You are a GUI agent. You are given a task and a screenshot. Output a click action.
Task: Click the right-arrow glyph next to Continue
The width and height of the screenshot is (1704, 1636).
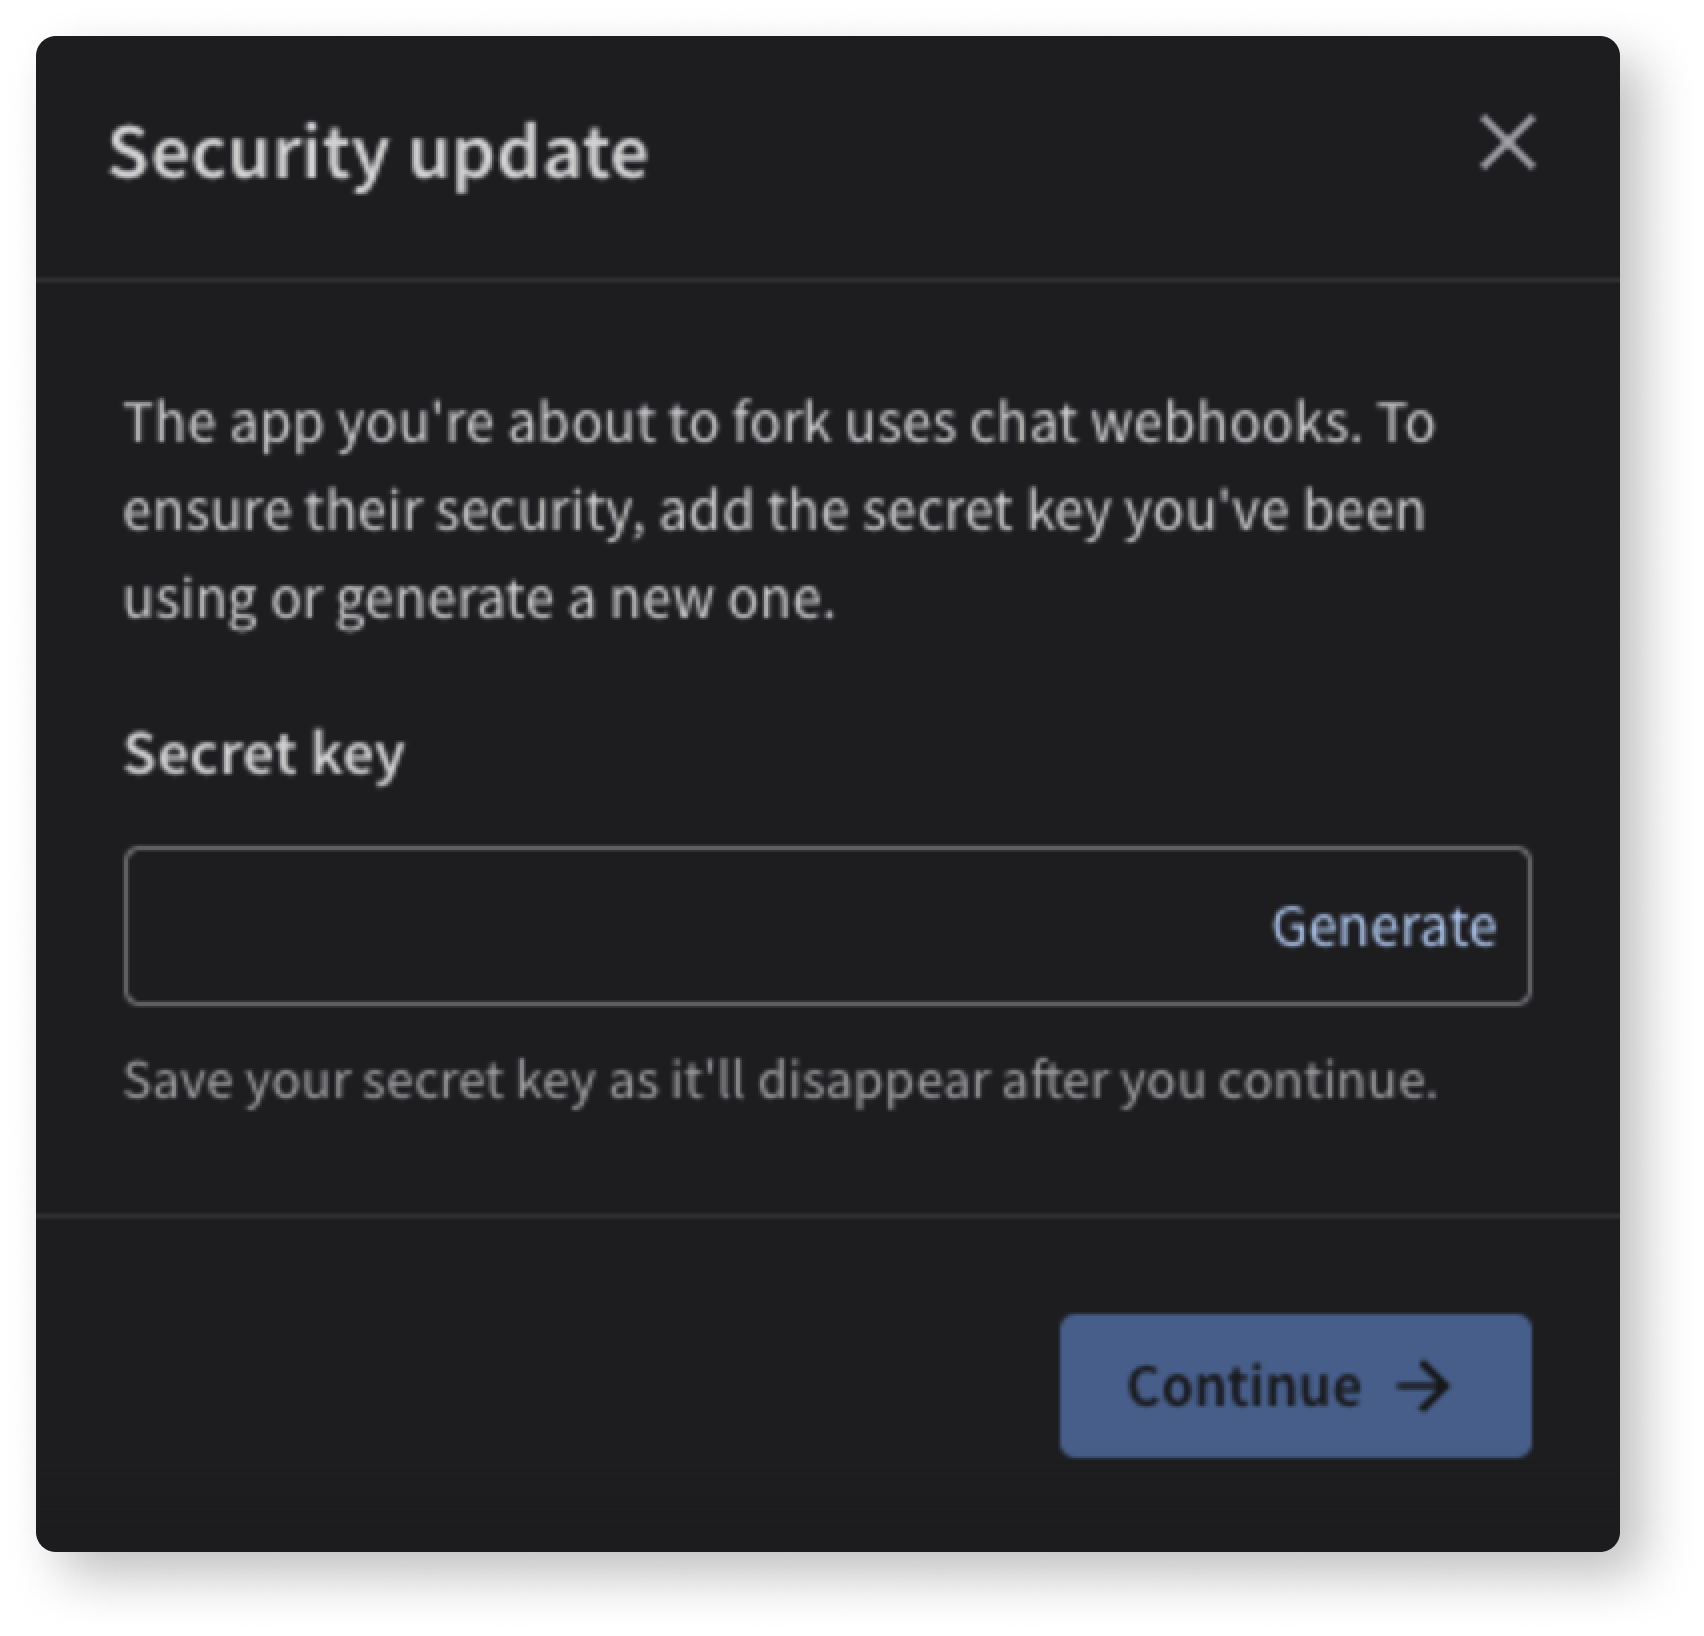point(1429,1385)
